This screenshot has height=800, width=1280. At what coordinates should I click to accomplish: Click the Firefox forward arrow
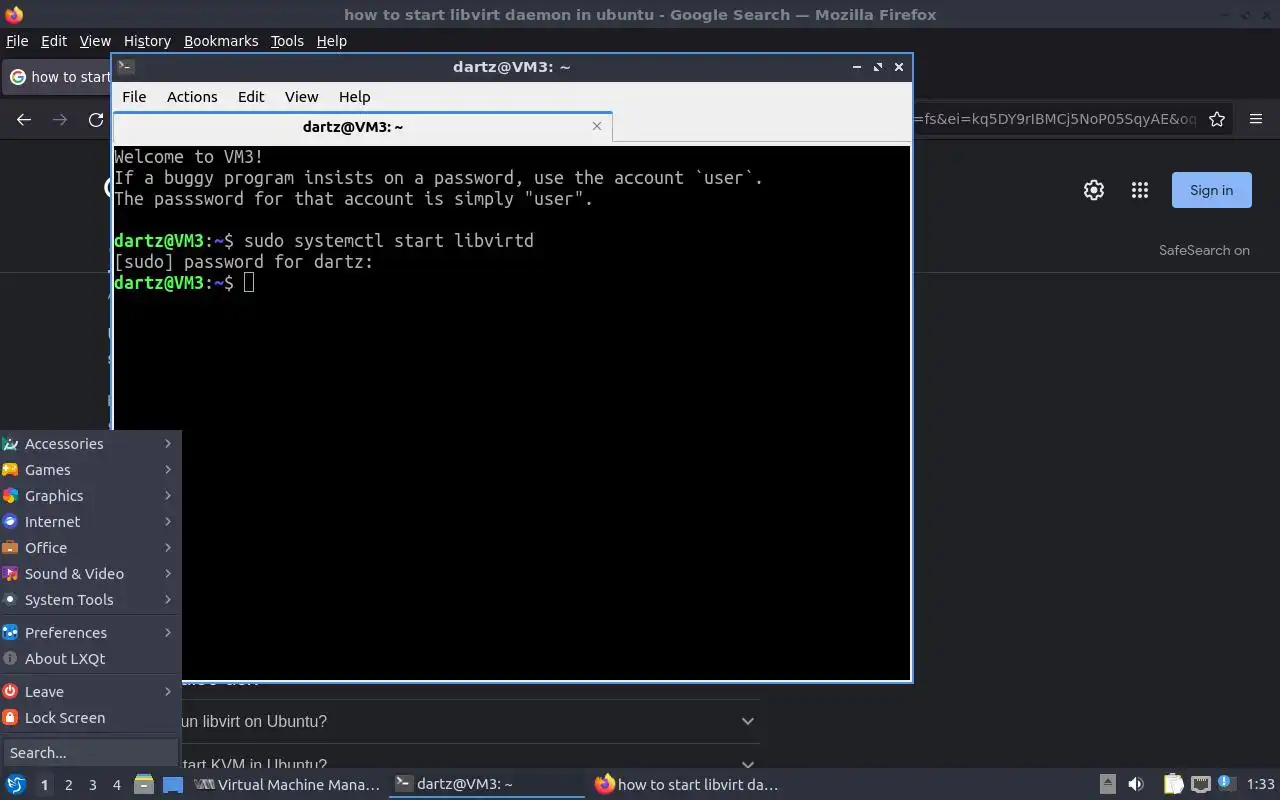(60, 119)
